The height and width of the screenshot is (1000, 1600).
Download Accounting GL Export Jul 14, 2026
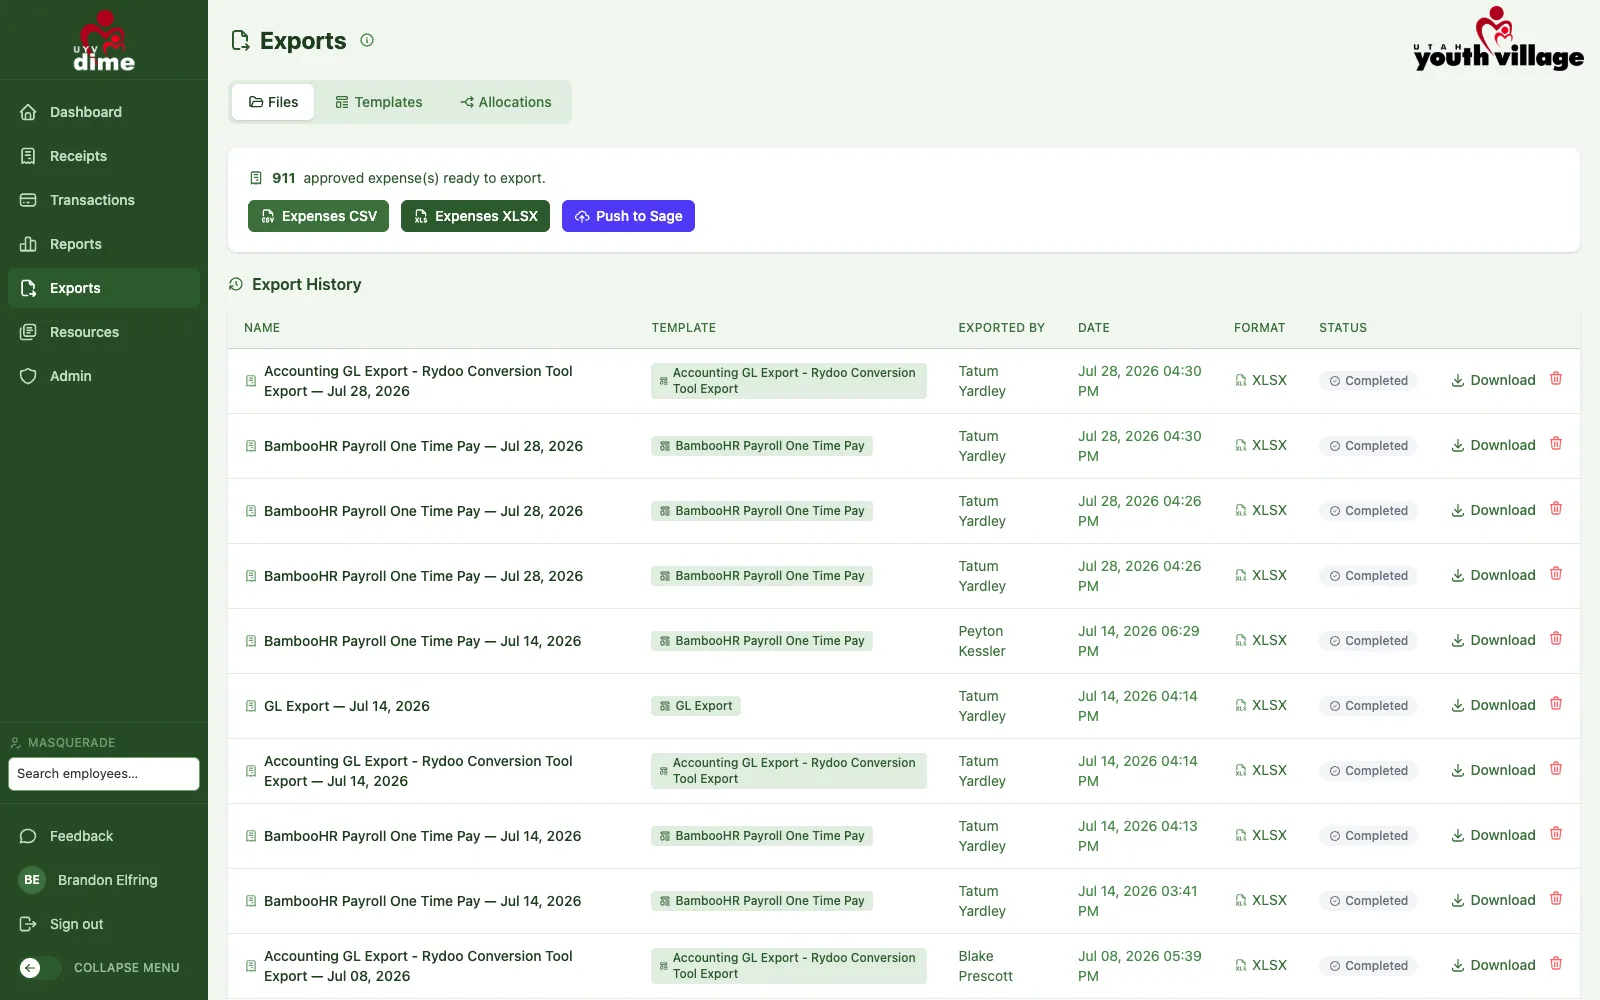(x=1493, y=770)
